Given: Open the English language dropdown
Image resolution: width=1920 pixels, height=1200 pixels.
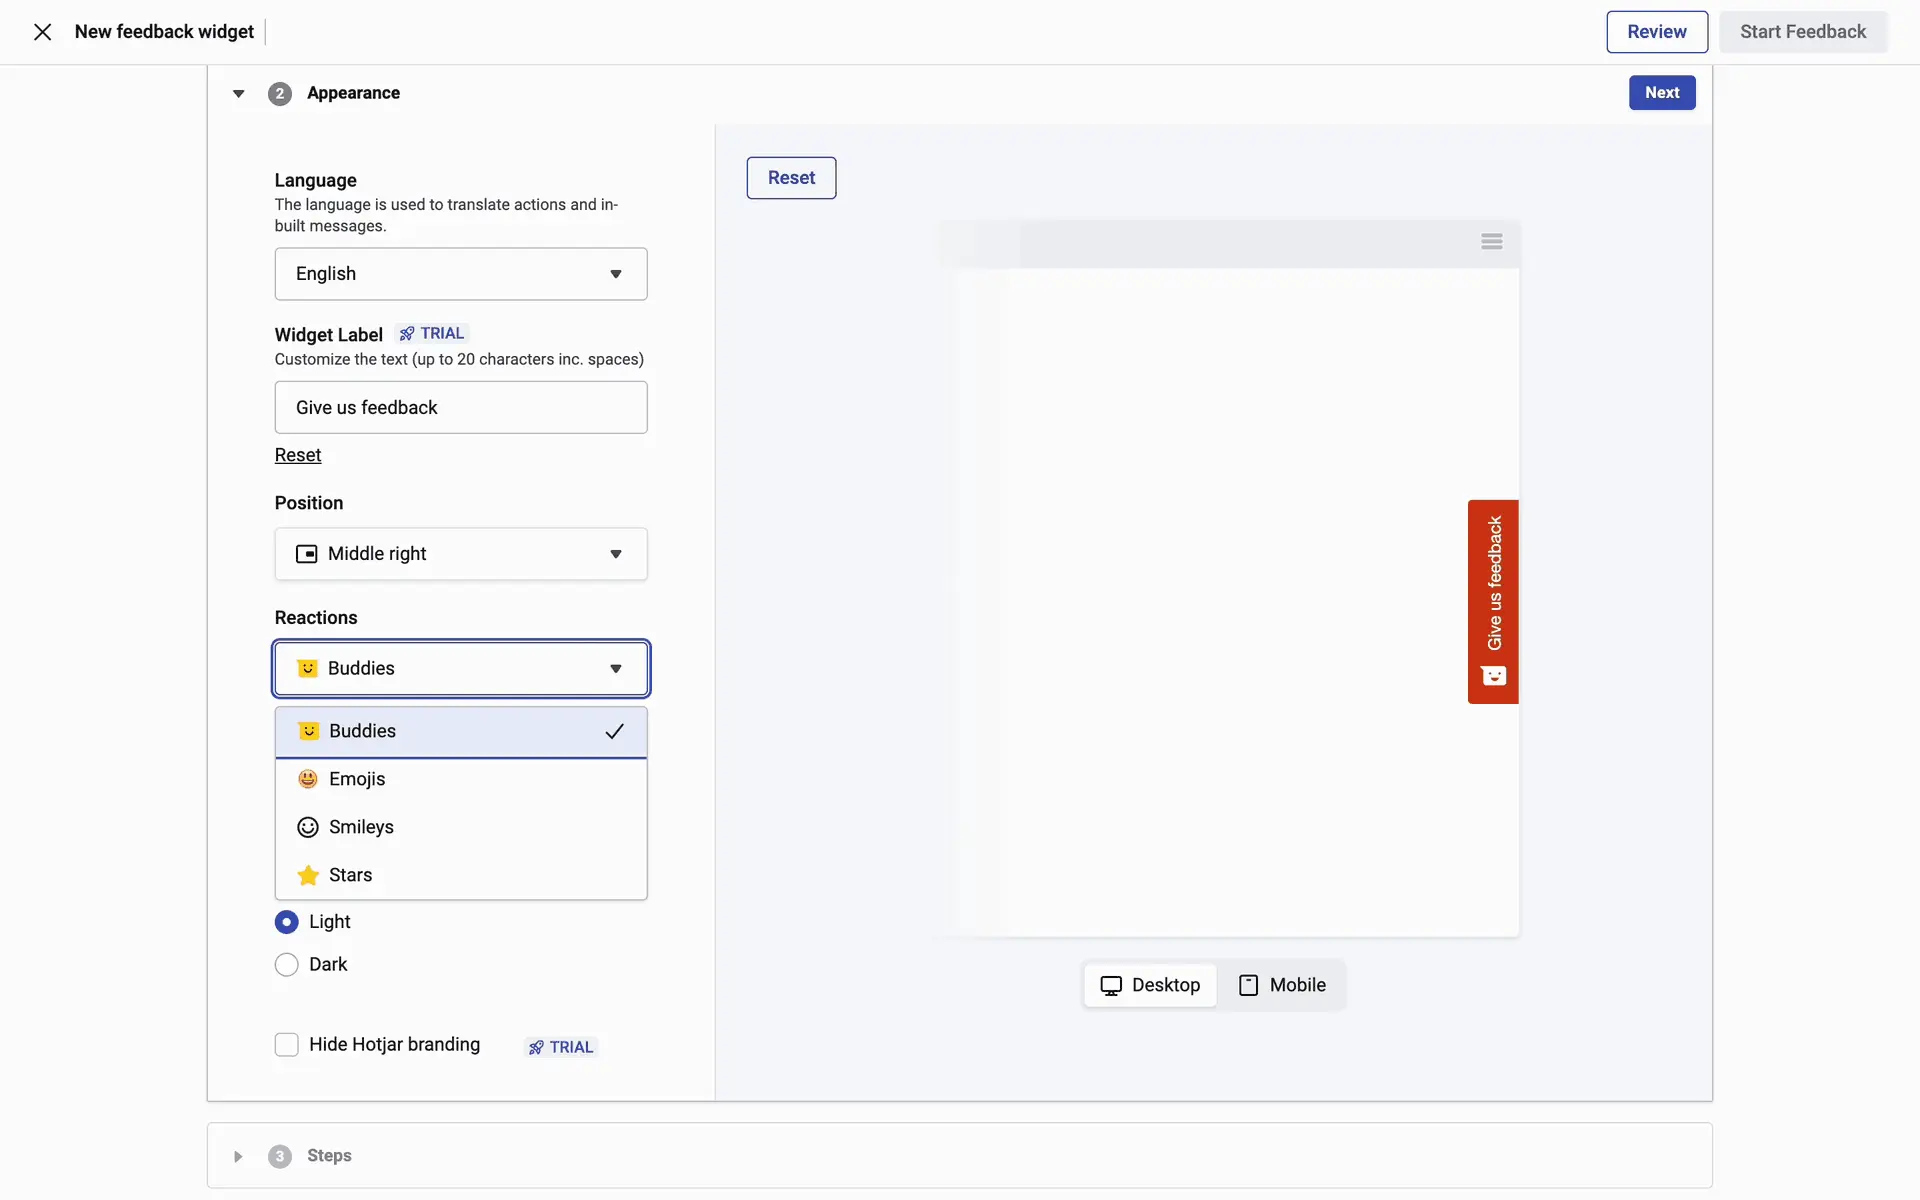Looking at the screenshot, I should [460, 274].
